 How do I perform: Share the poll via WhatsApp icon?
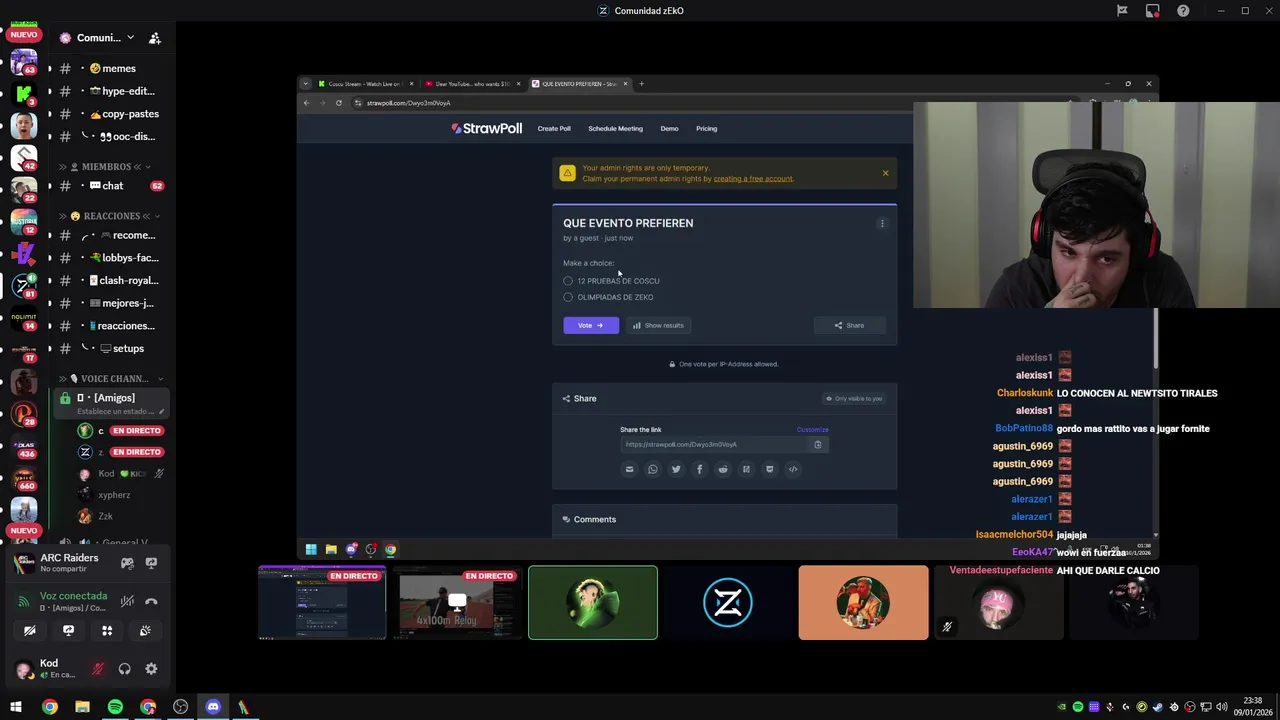(x=653, y=469)
